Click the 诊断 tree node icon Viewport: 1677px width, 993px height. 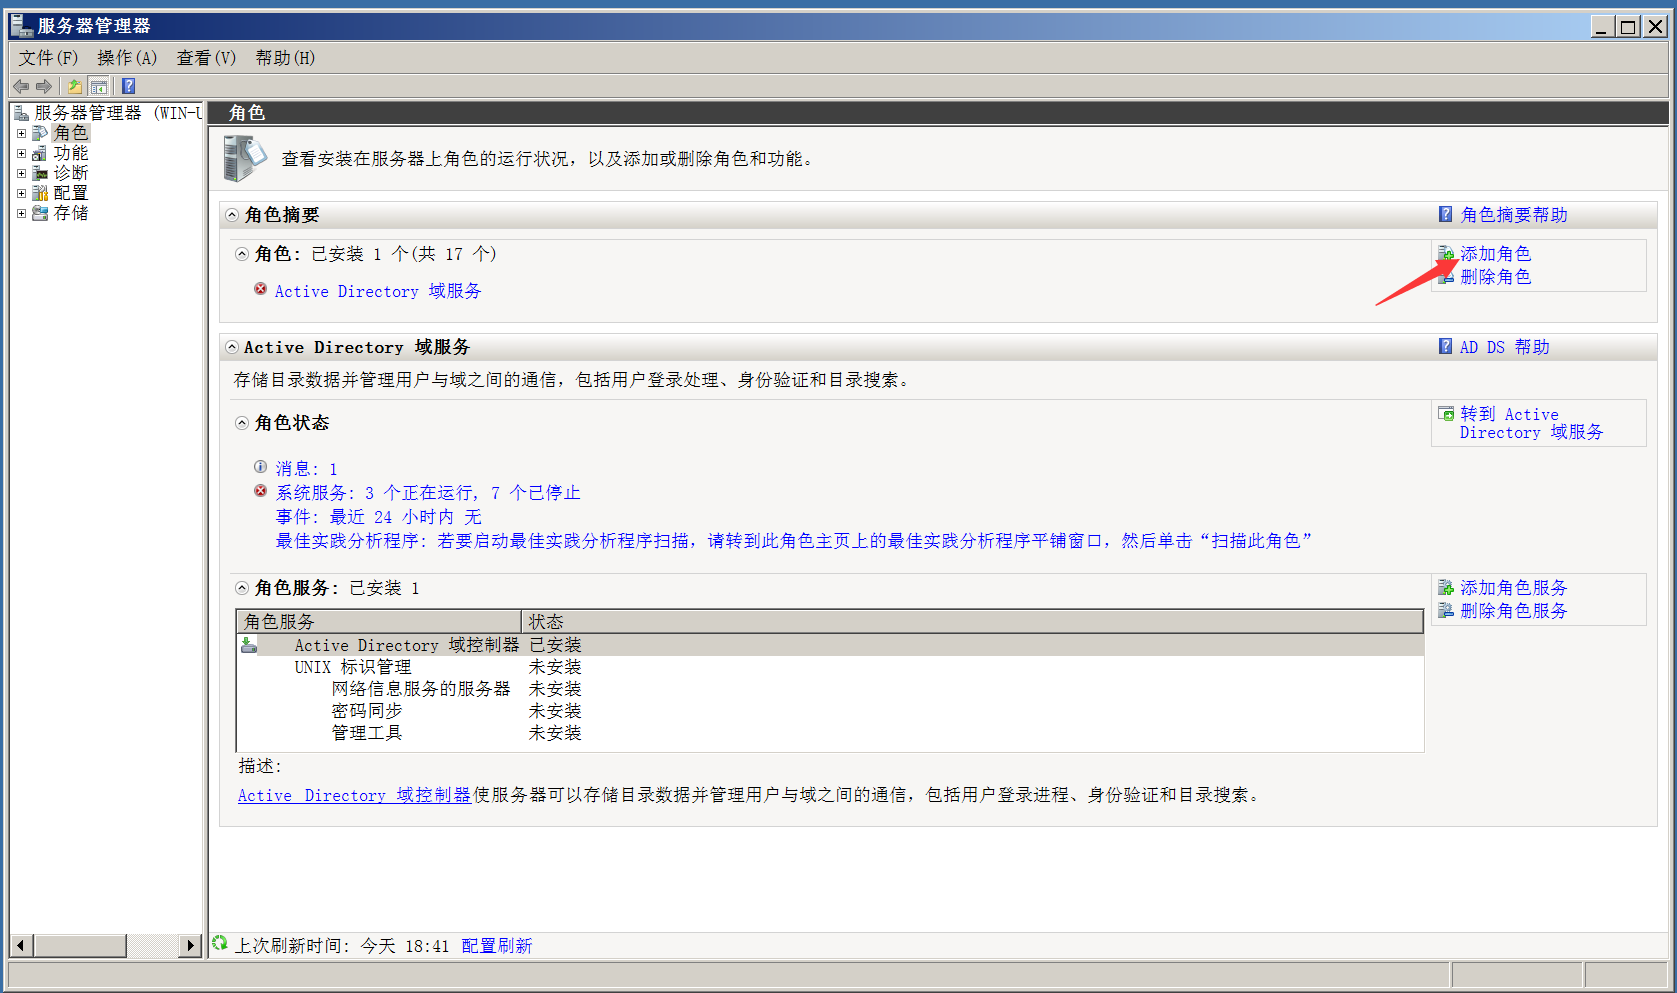40,173
